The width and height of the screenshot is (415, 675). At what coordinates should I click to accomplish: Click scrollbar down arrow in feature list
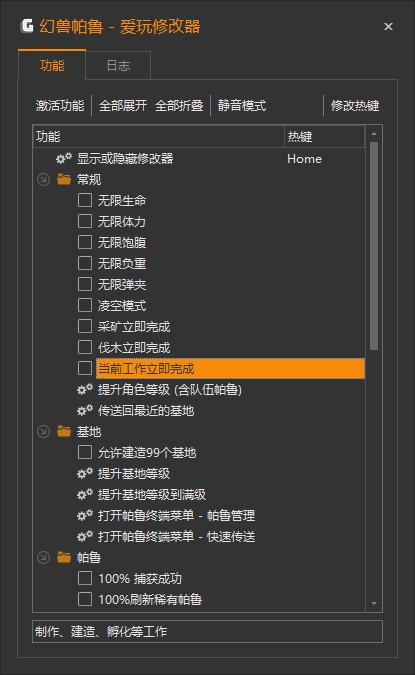[374, 604]
